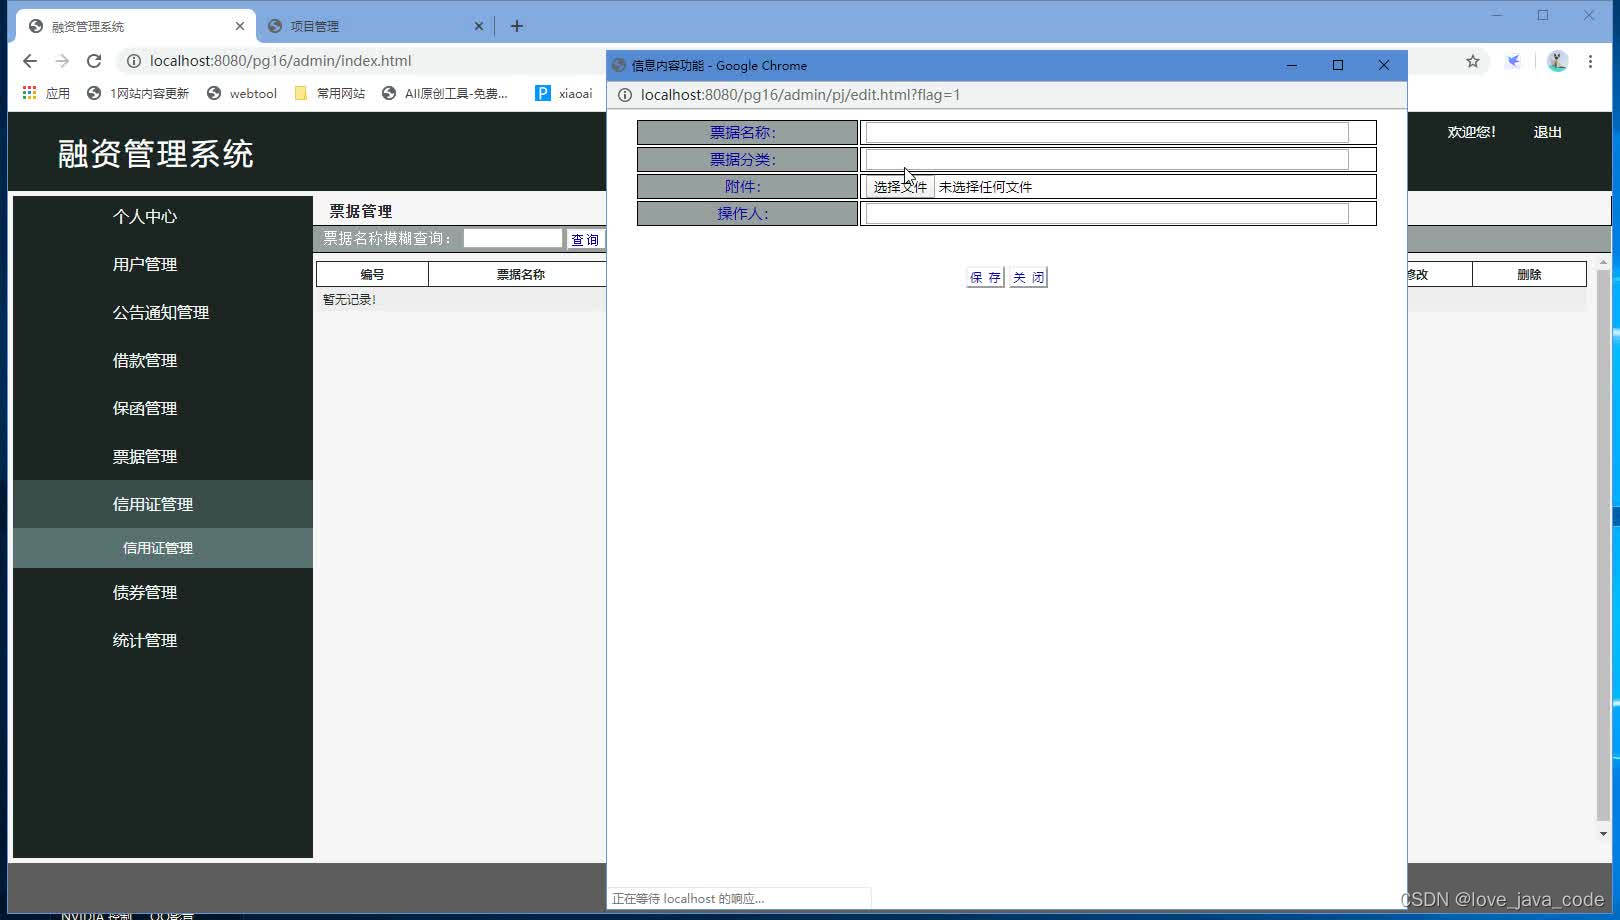Minimize the 信息内容功能 popup window
This screenshot has width=1620, height=920.
coord(1292,65)
